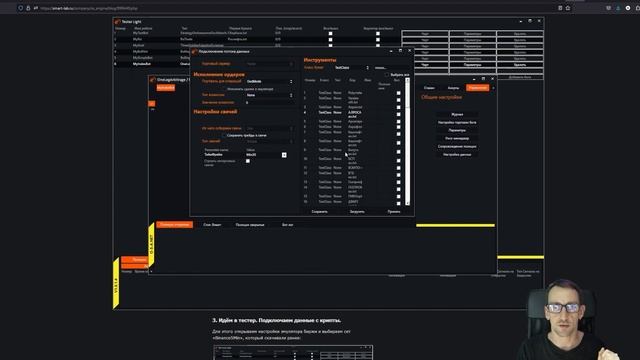Click article heading '3. Идём в тестер'
The height and width of the screenshot is (360, 640).
click(x=277, y=321)
